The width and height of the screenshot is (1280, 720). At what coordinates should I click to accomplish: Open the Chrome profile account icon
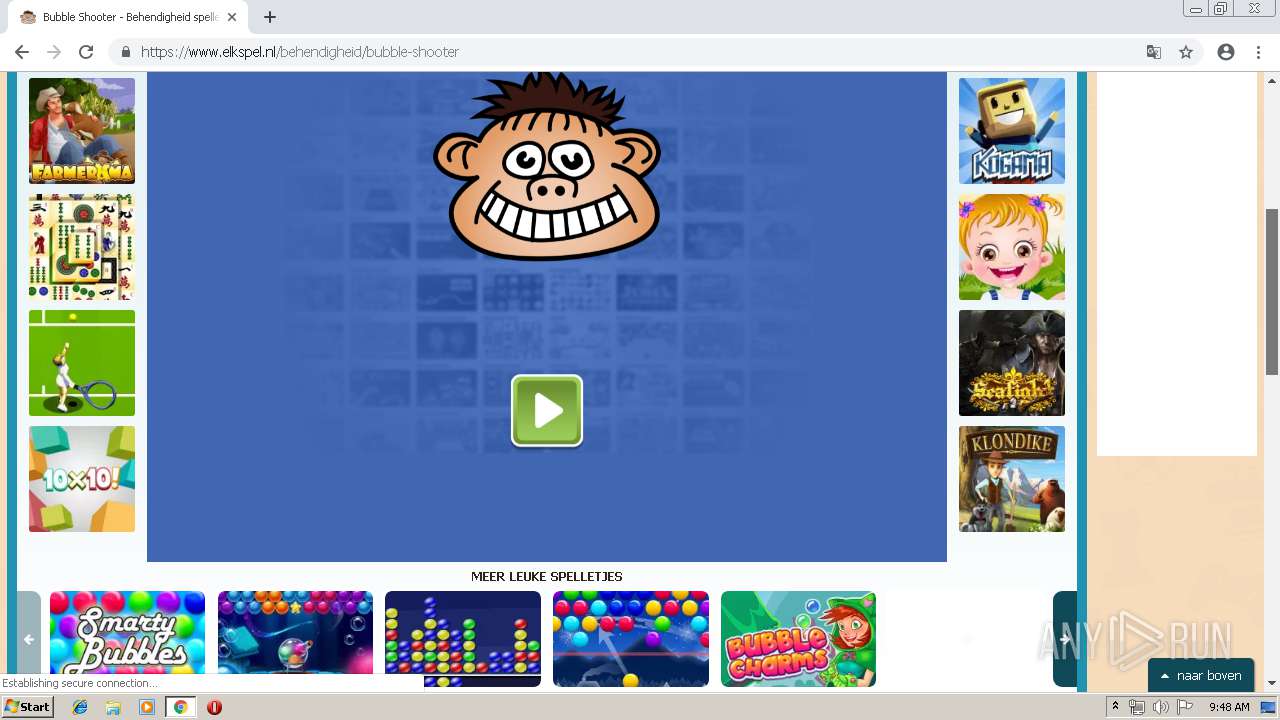tap(1226, 52)
